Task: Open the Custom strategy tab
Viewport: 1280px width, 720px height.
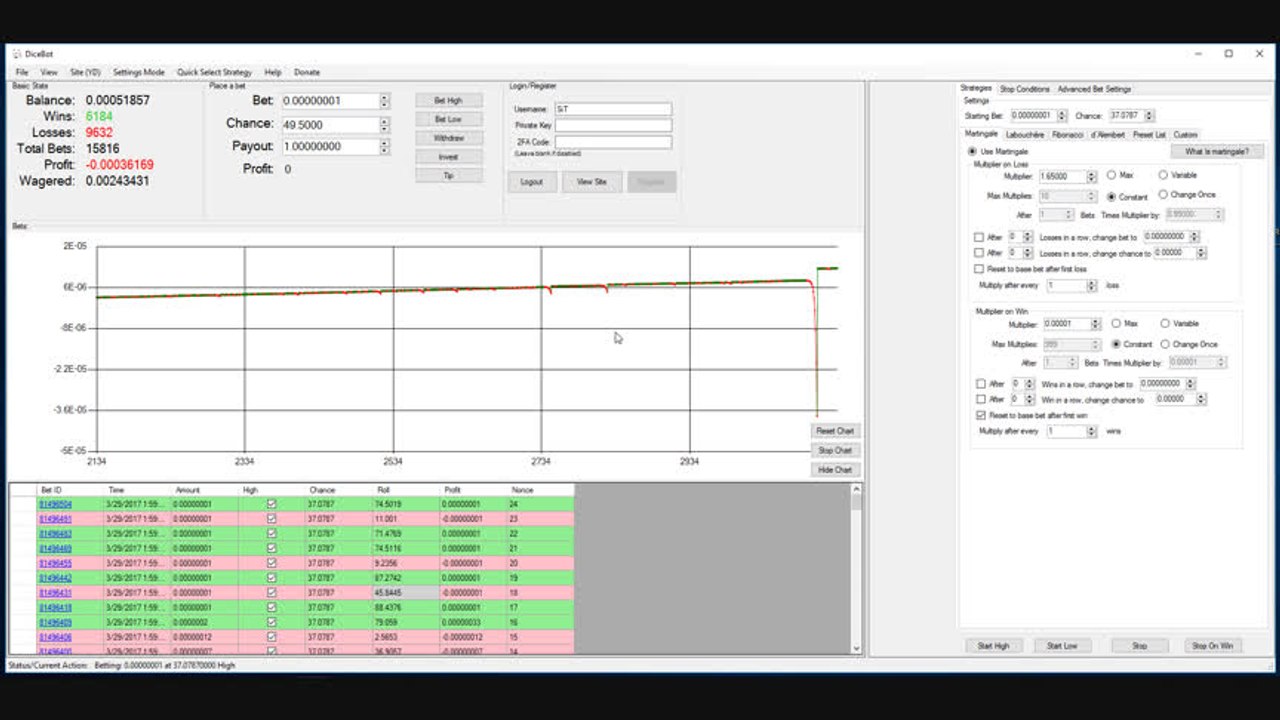Action: [1185, 134]
